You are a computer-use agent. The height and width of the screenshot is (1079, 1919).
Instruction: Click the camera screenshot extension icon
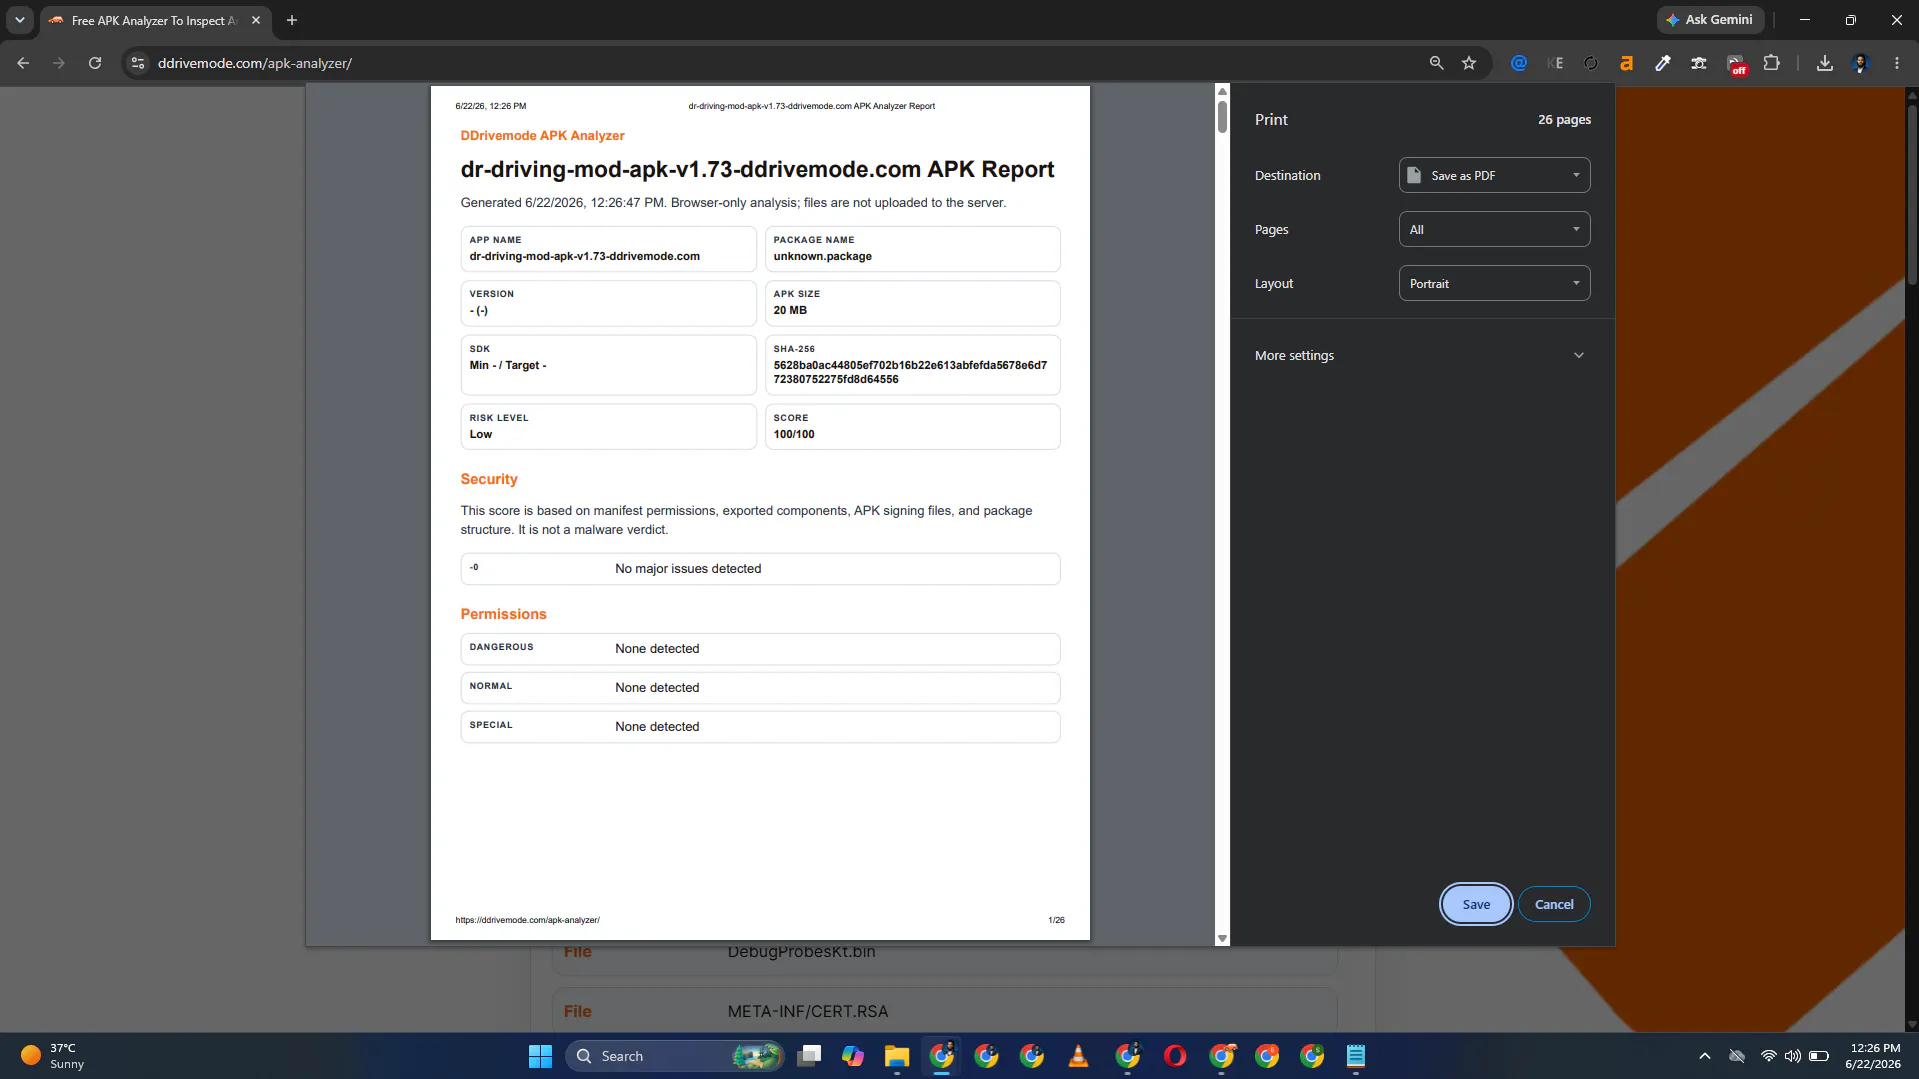pyautogui.click(x=1699, y=63)
